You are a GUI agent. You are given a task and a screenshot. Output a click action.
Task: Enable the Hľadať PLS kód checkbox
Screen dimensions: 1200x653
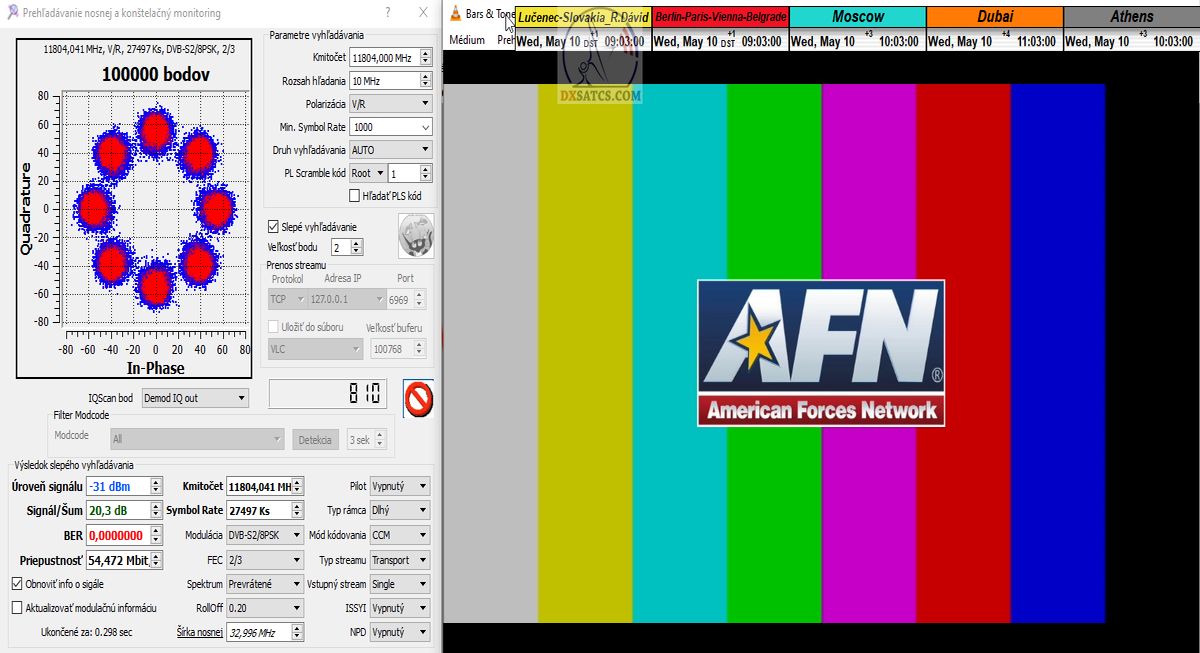tap(354, 196)
